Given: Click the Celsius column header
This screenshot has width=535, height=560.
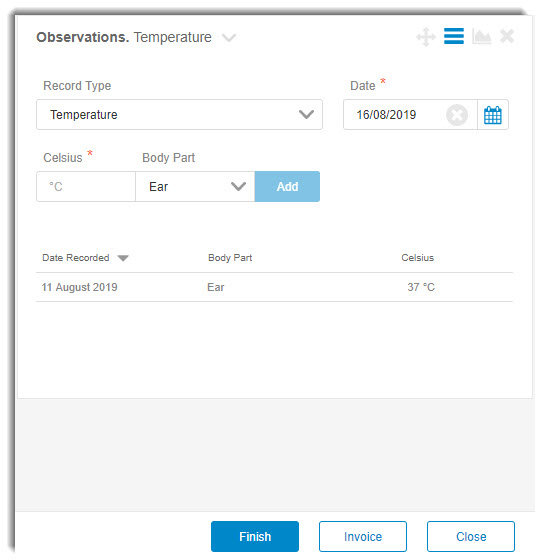Looking at the screenshot, I should coord(417,258).
